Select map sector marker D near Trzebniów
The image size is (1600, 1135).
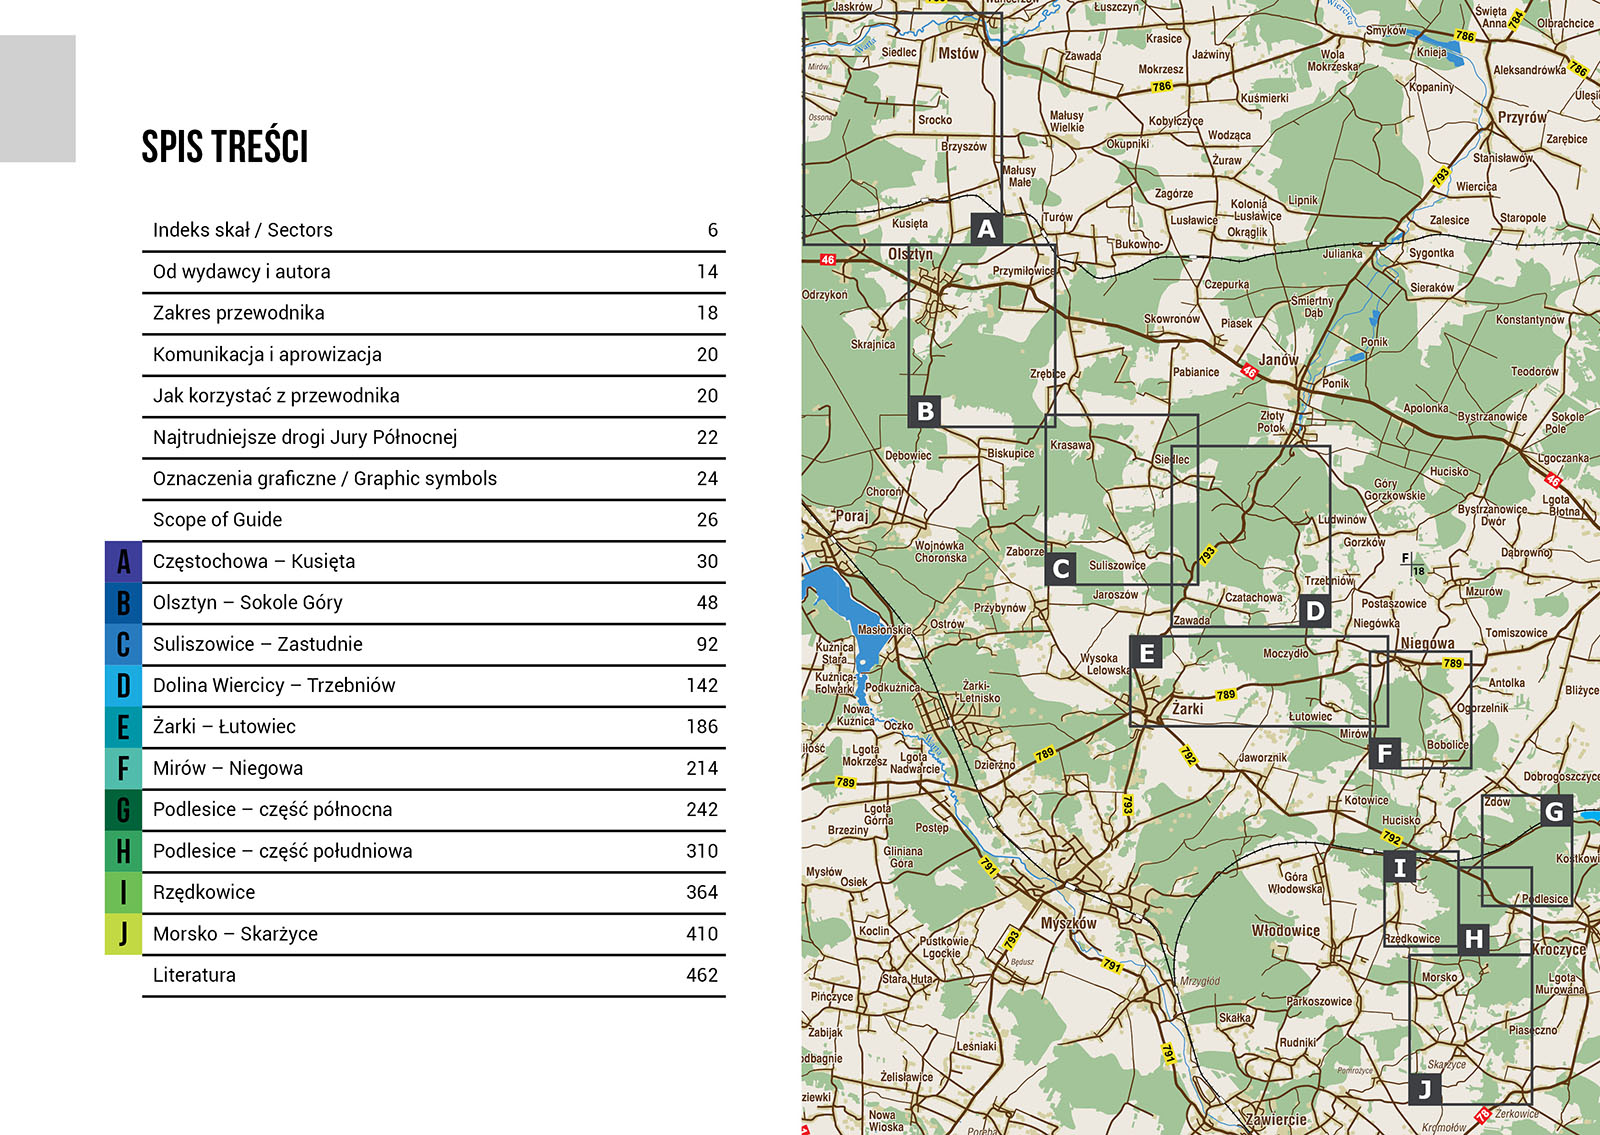click(1314, 611)
